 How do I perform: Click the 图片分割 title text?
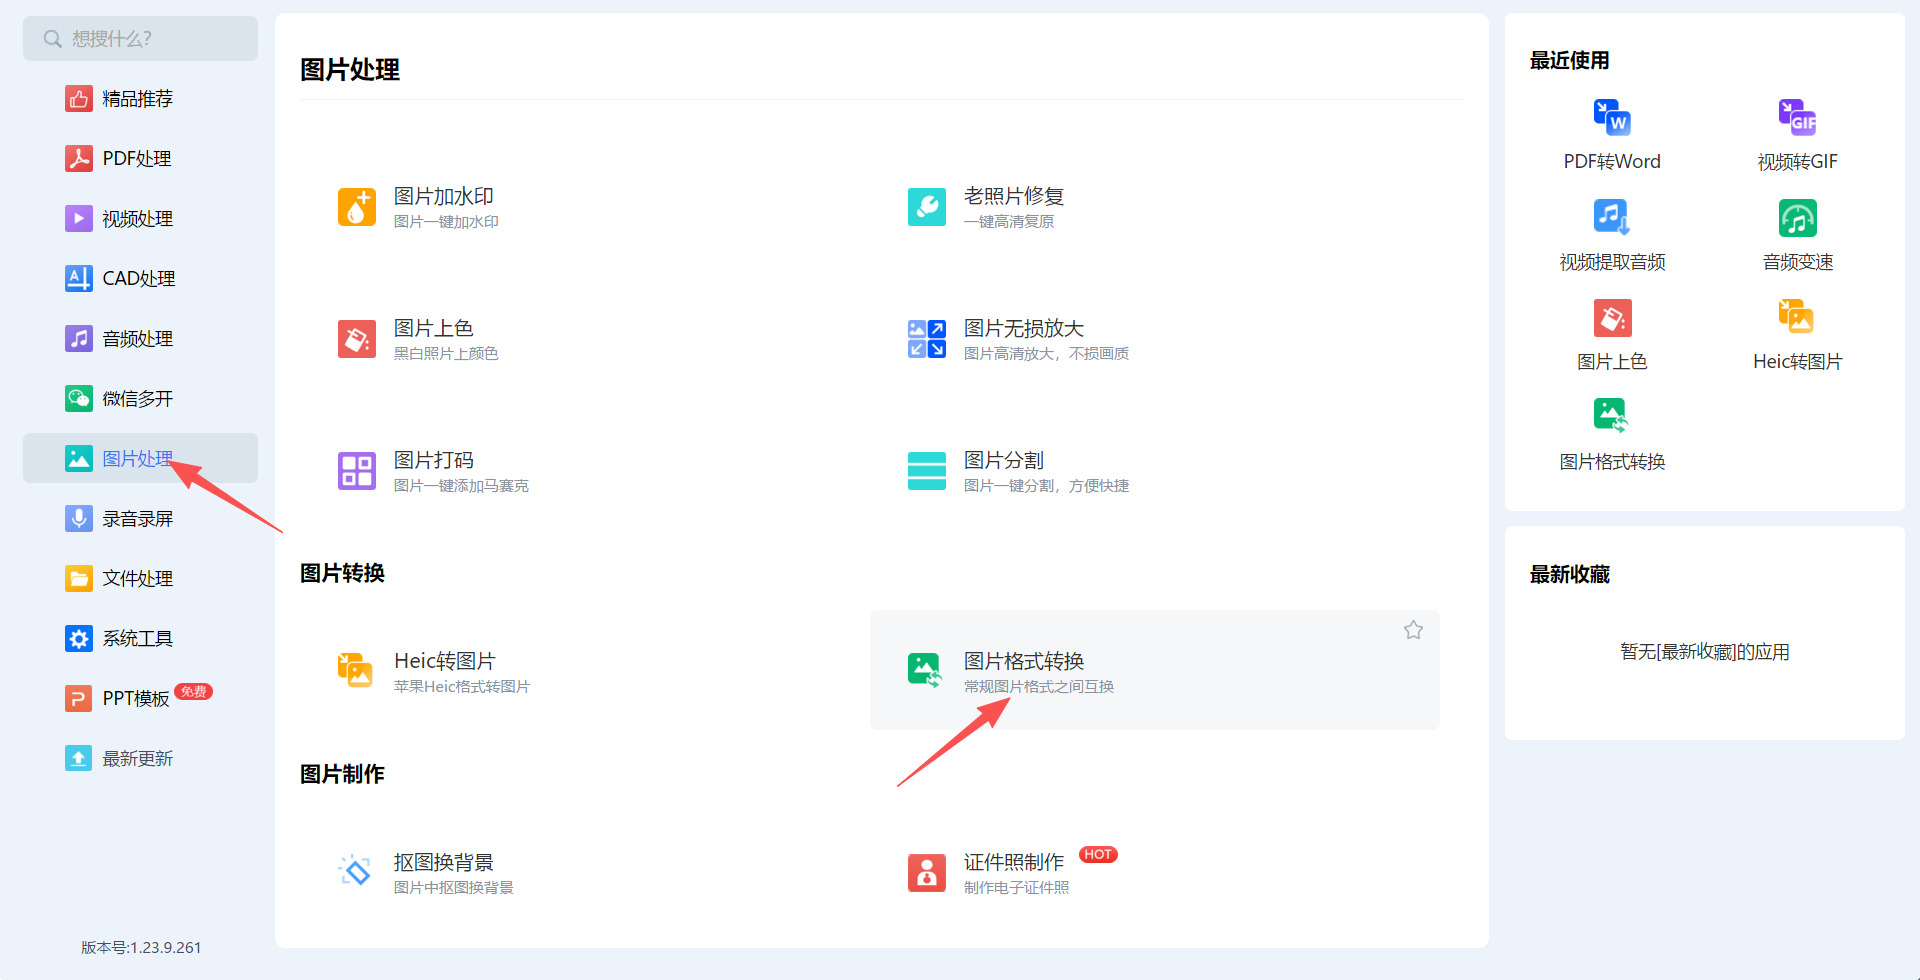[1004, 460]
